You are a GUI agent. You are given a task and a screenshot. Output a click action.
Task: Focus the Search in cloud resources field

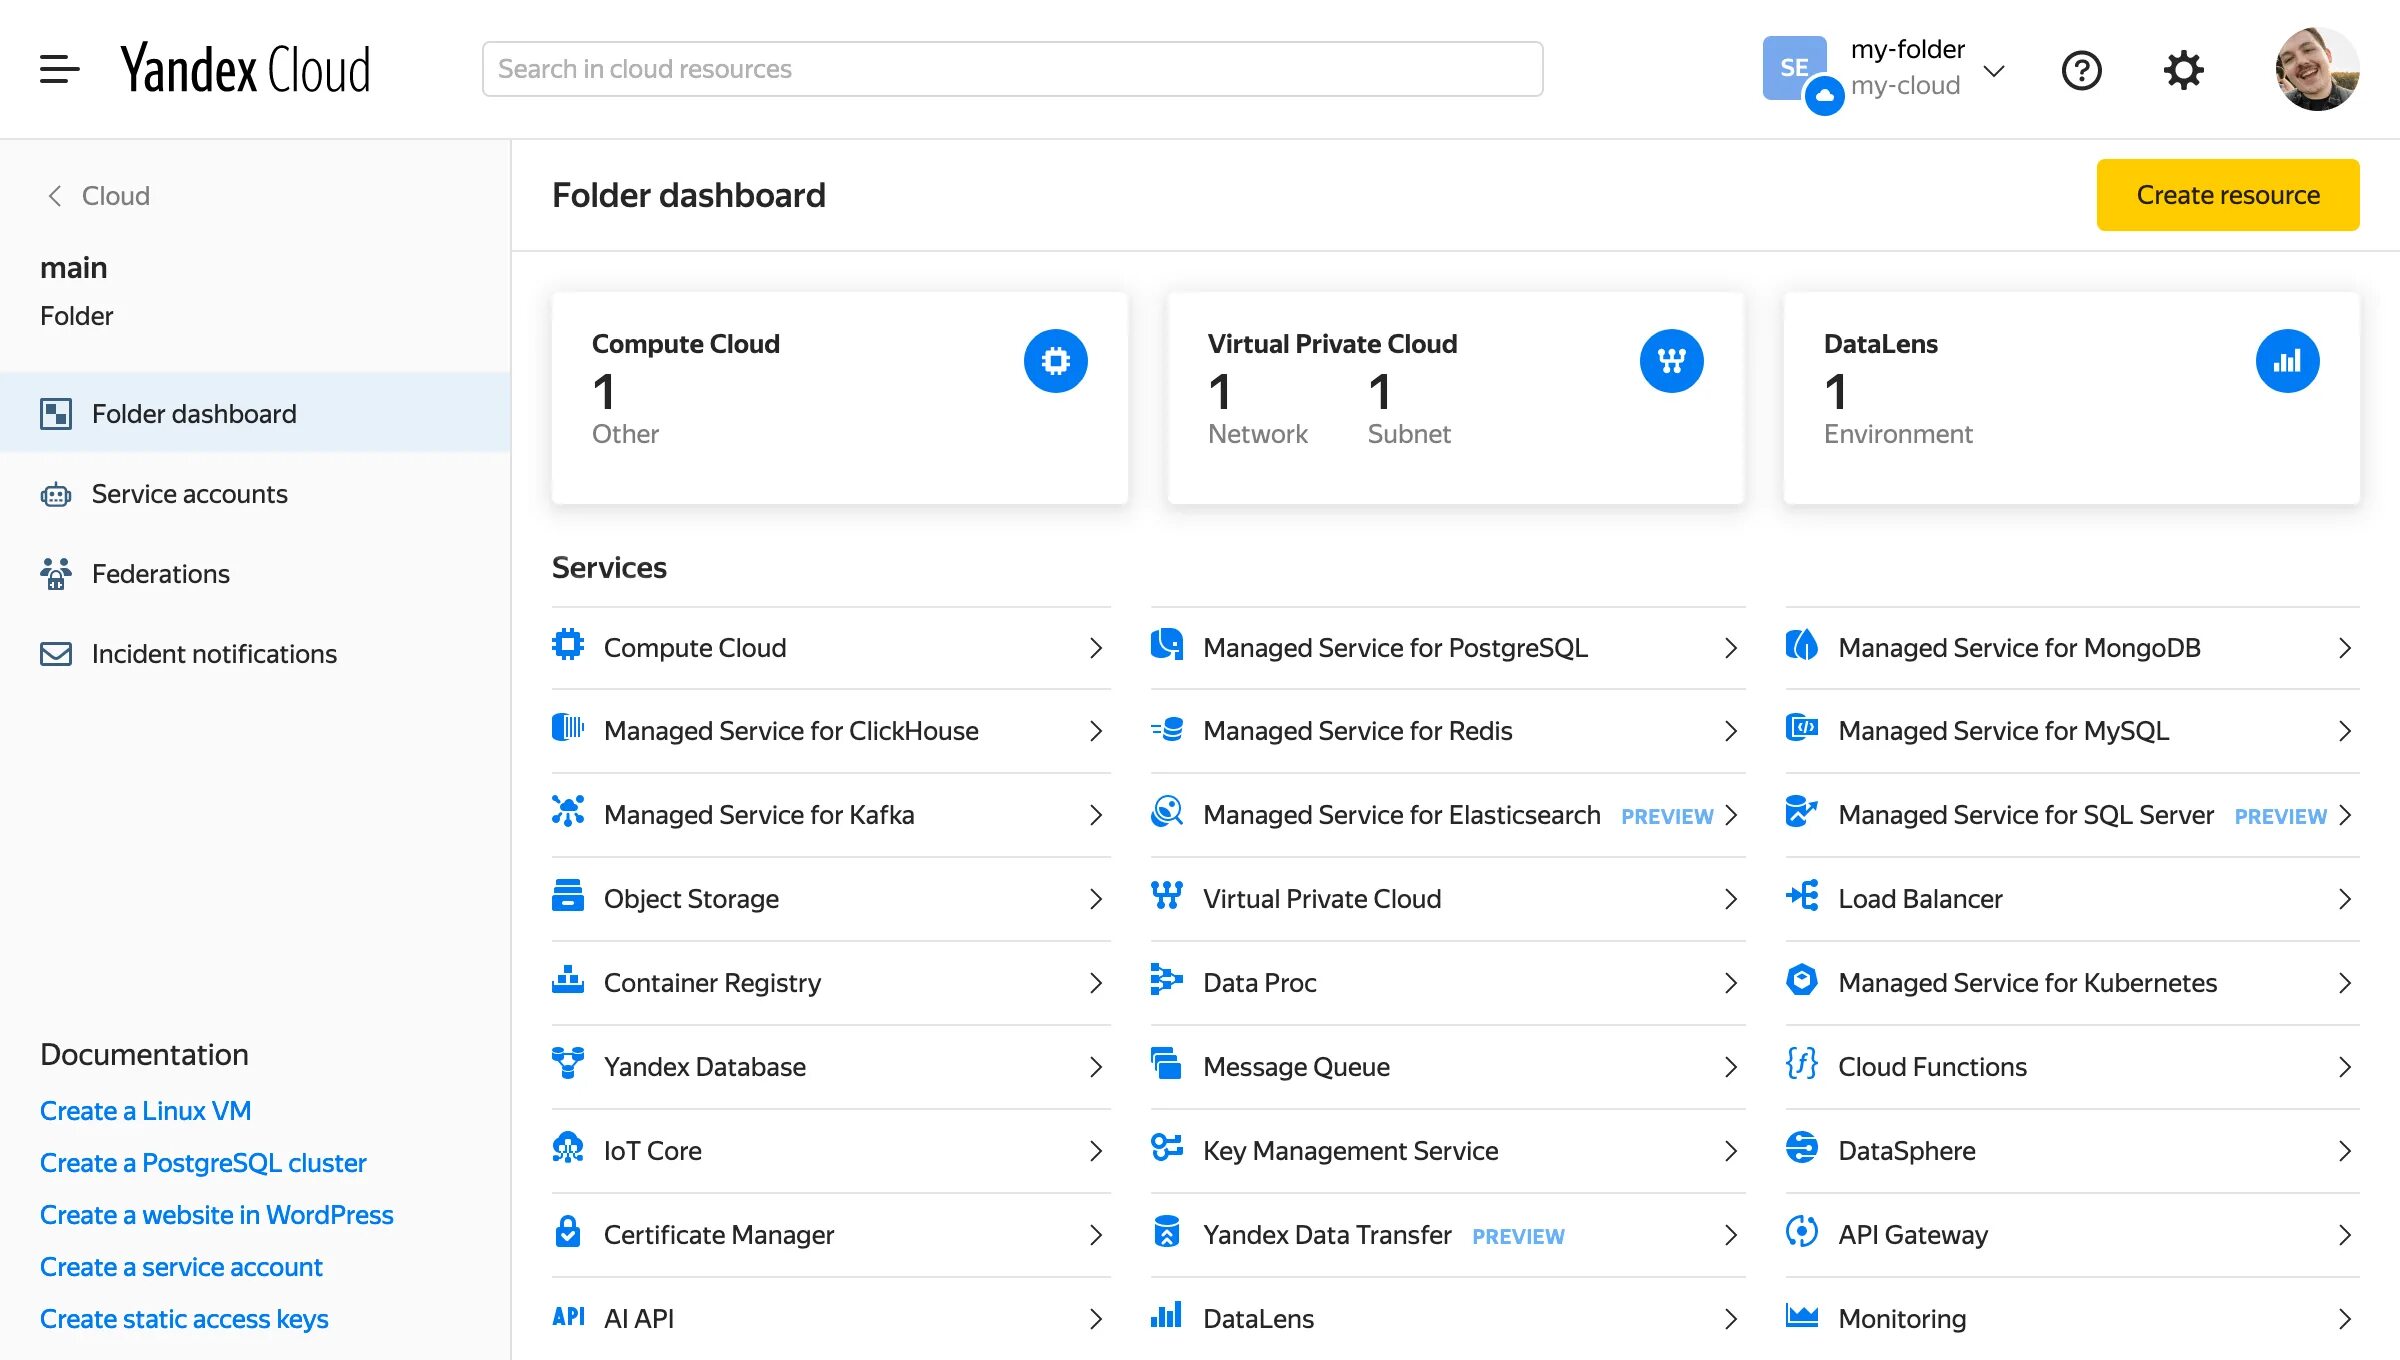point(1012,69)
